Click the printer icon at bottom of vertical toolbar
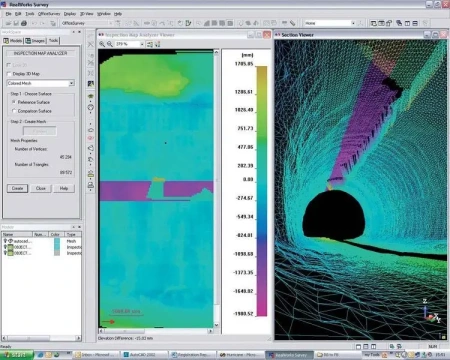 tap(91, 185)
